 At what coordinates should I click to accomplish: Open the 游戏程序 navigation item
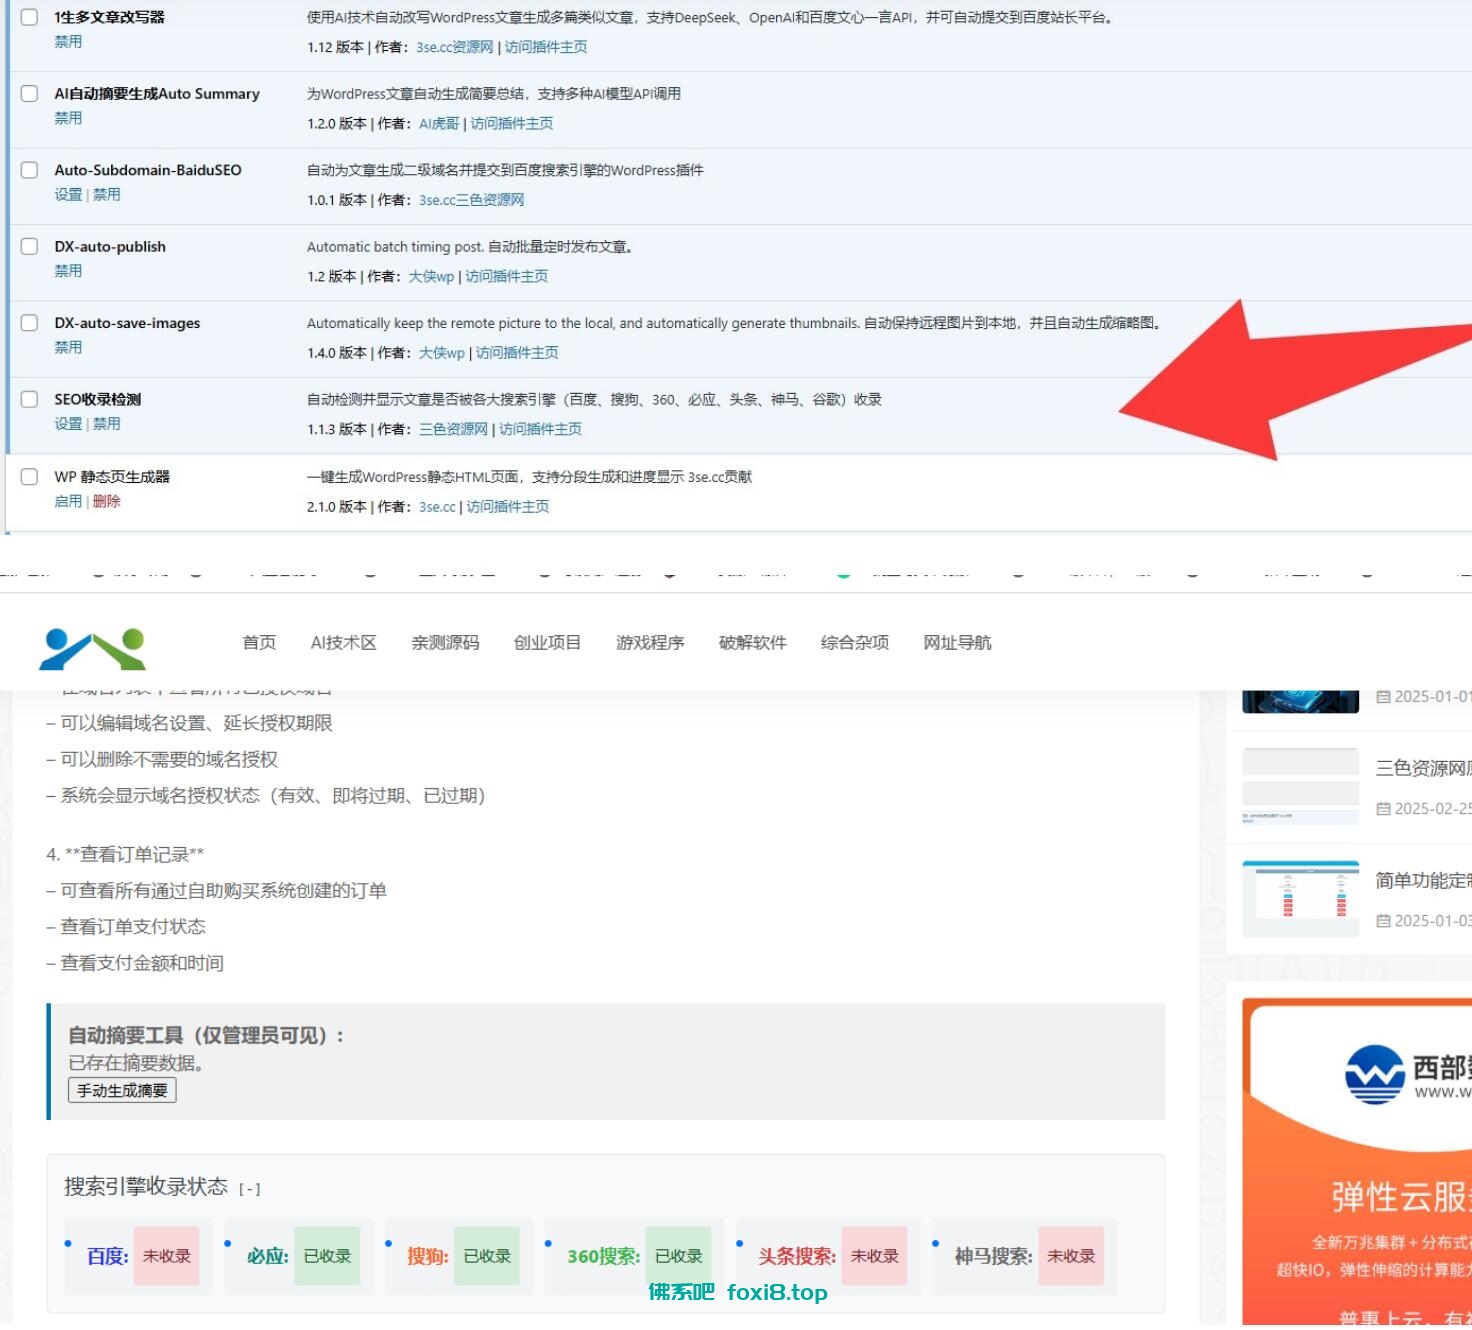650,643
